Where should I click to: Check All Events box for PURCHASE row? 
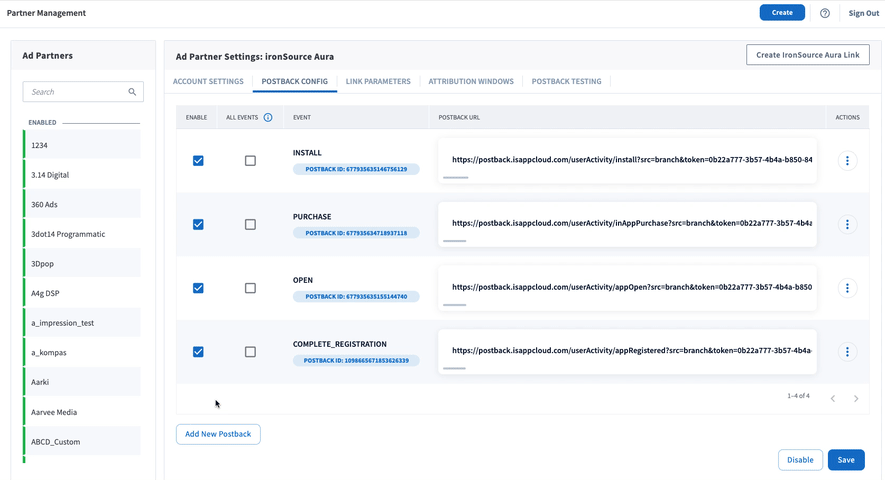click(250, 225)
